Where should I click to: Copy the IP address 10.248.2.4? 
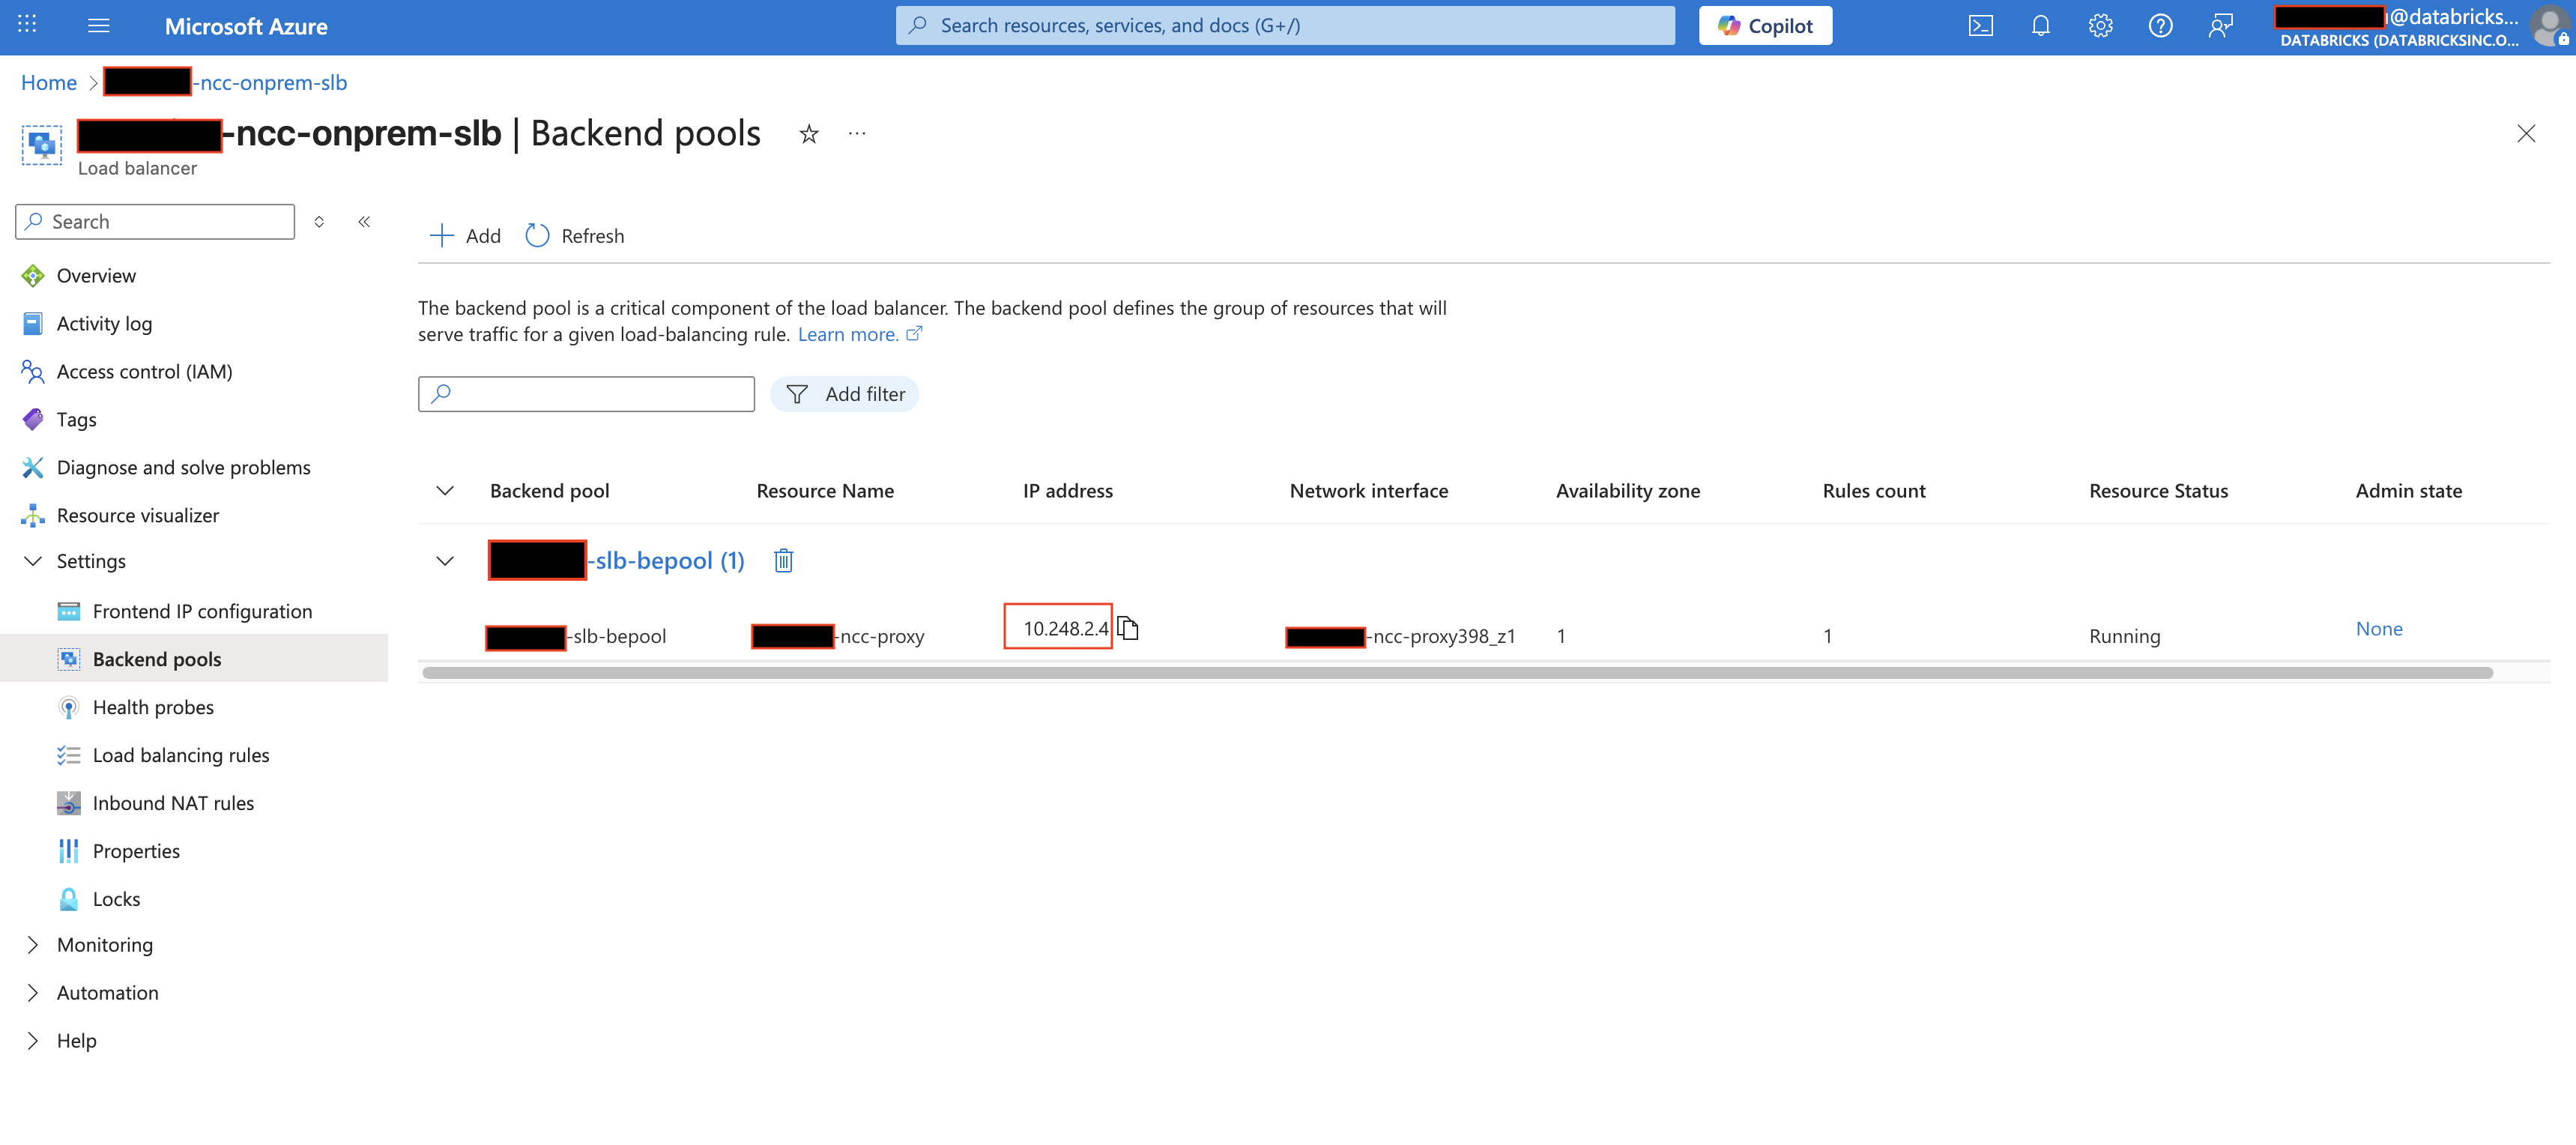[1129, 628]
